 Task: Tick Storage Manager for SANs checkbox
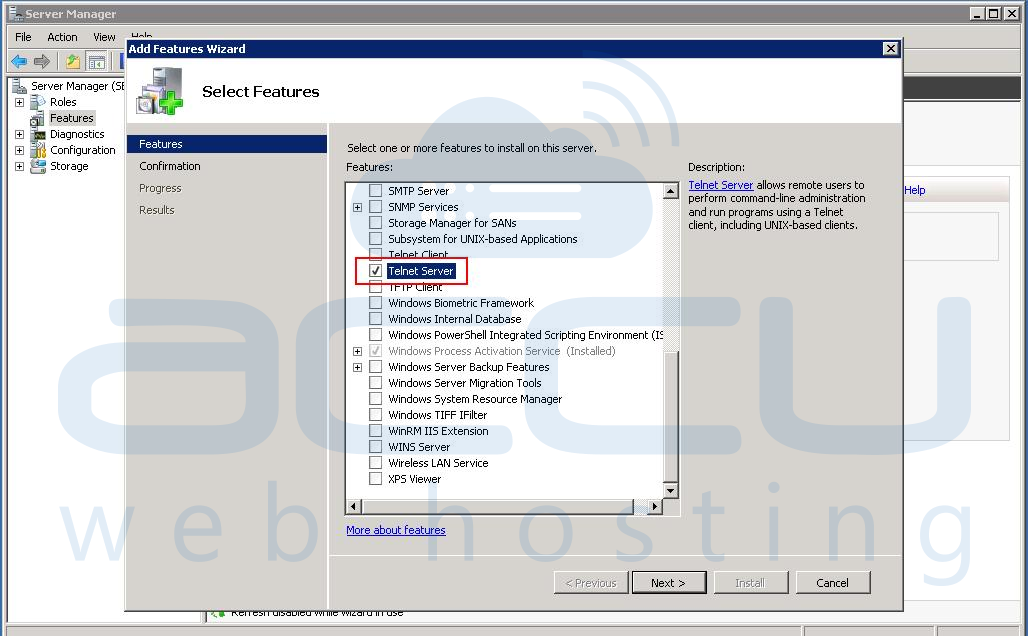(376, 223)
